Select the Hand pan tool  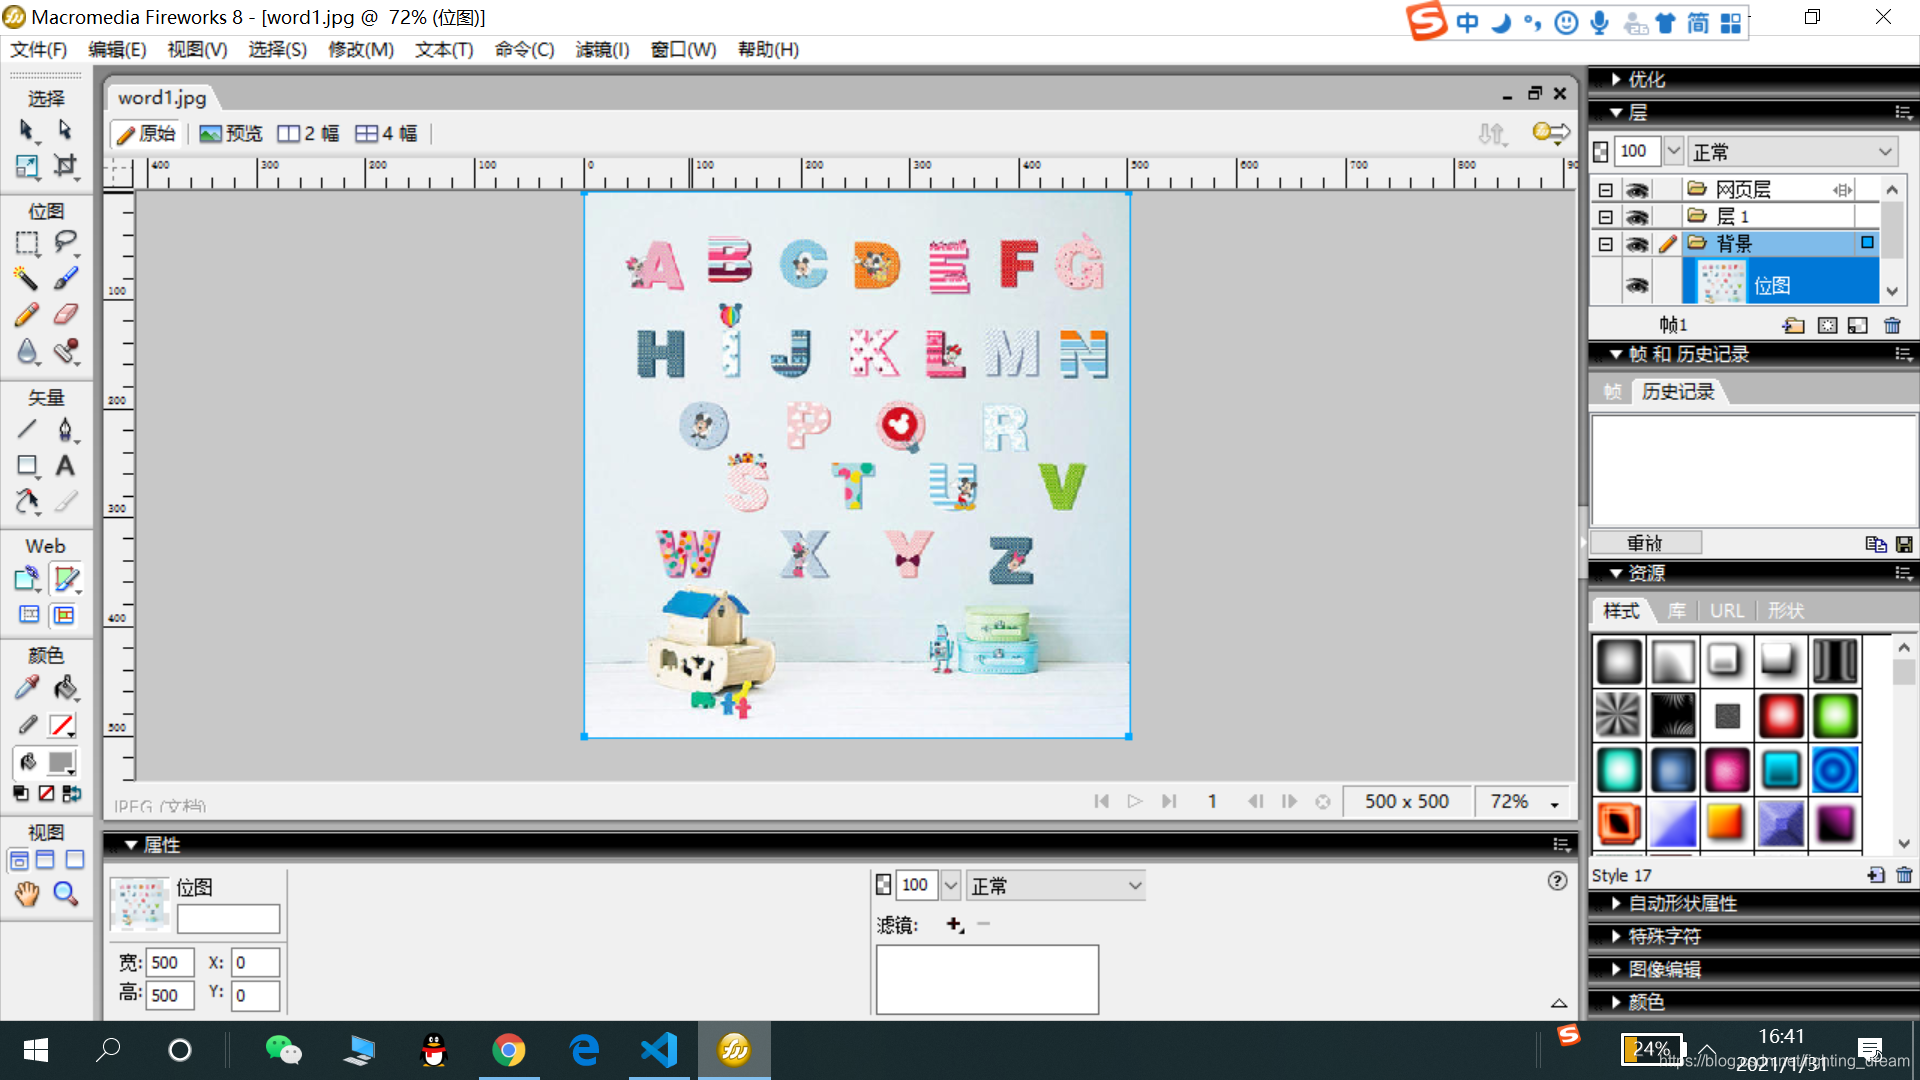coord(26,893)
